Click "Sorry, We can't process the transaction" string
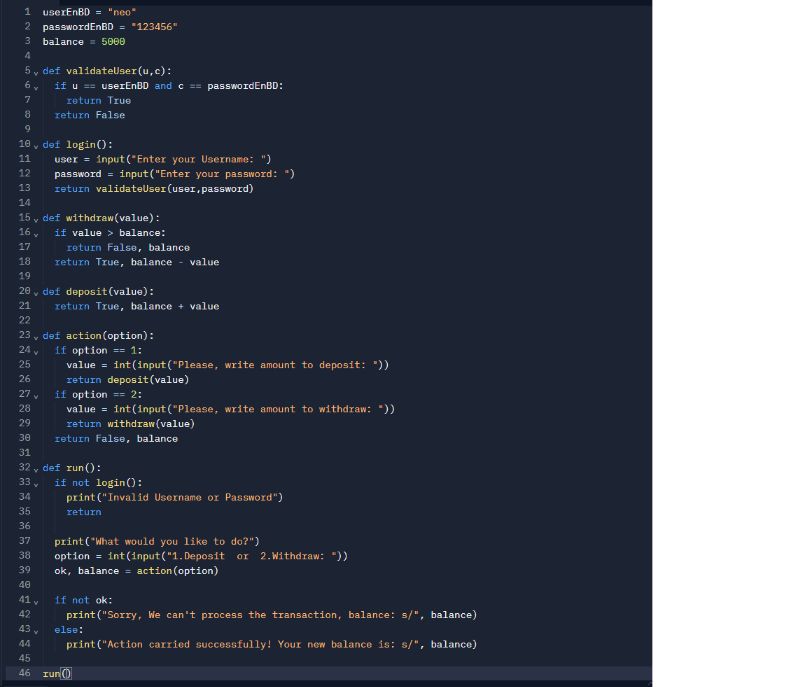Screen dimensions: 806x687 (259, 615)
